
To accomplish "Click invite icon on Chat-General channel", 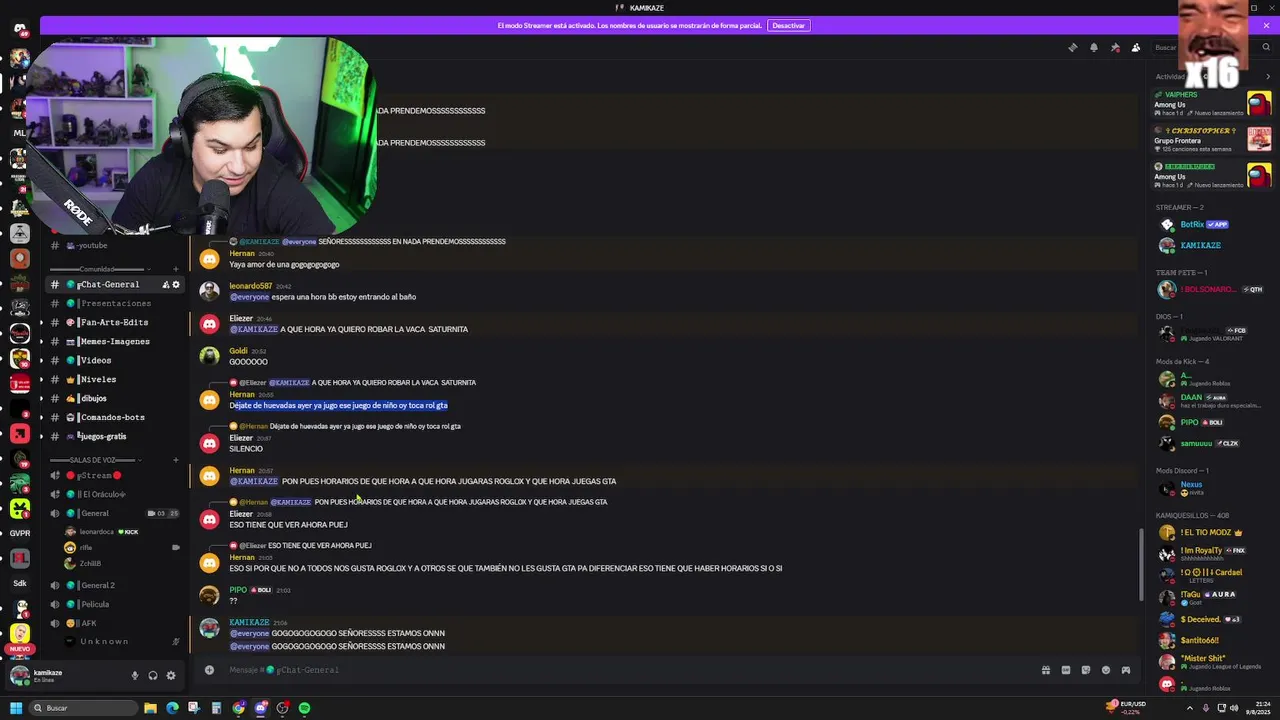I will tap(166, 285).
